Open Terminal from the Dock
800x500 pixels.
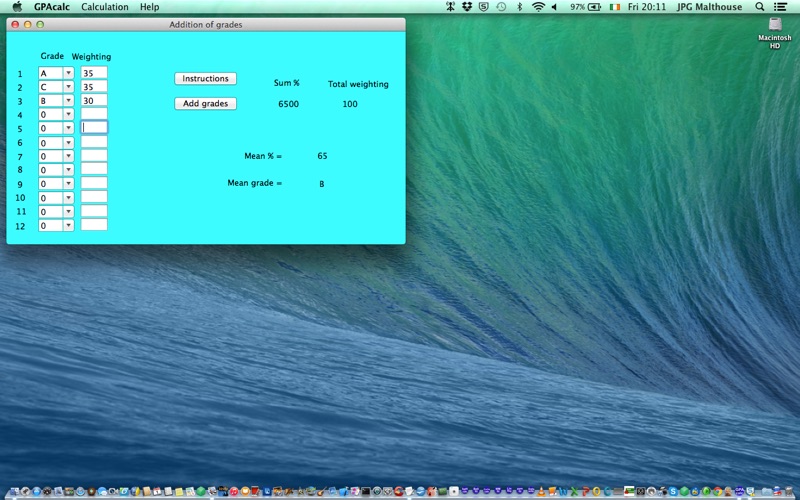pyautogui.click(x=366, y=491)
